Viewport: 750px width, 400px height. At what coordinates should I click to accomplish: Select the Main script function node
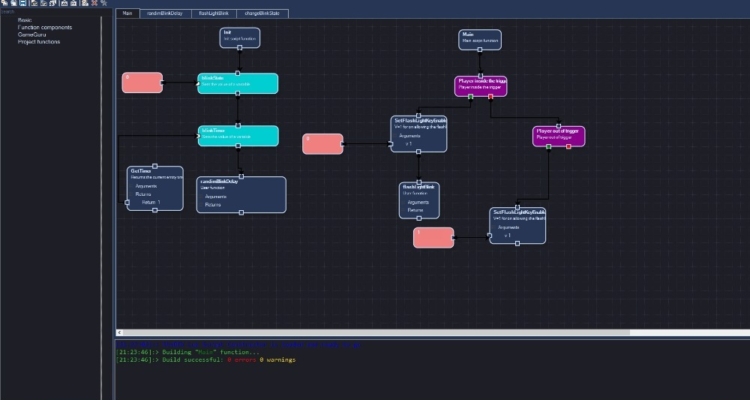480,39
